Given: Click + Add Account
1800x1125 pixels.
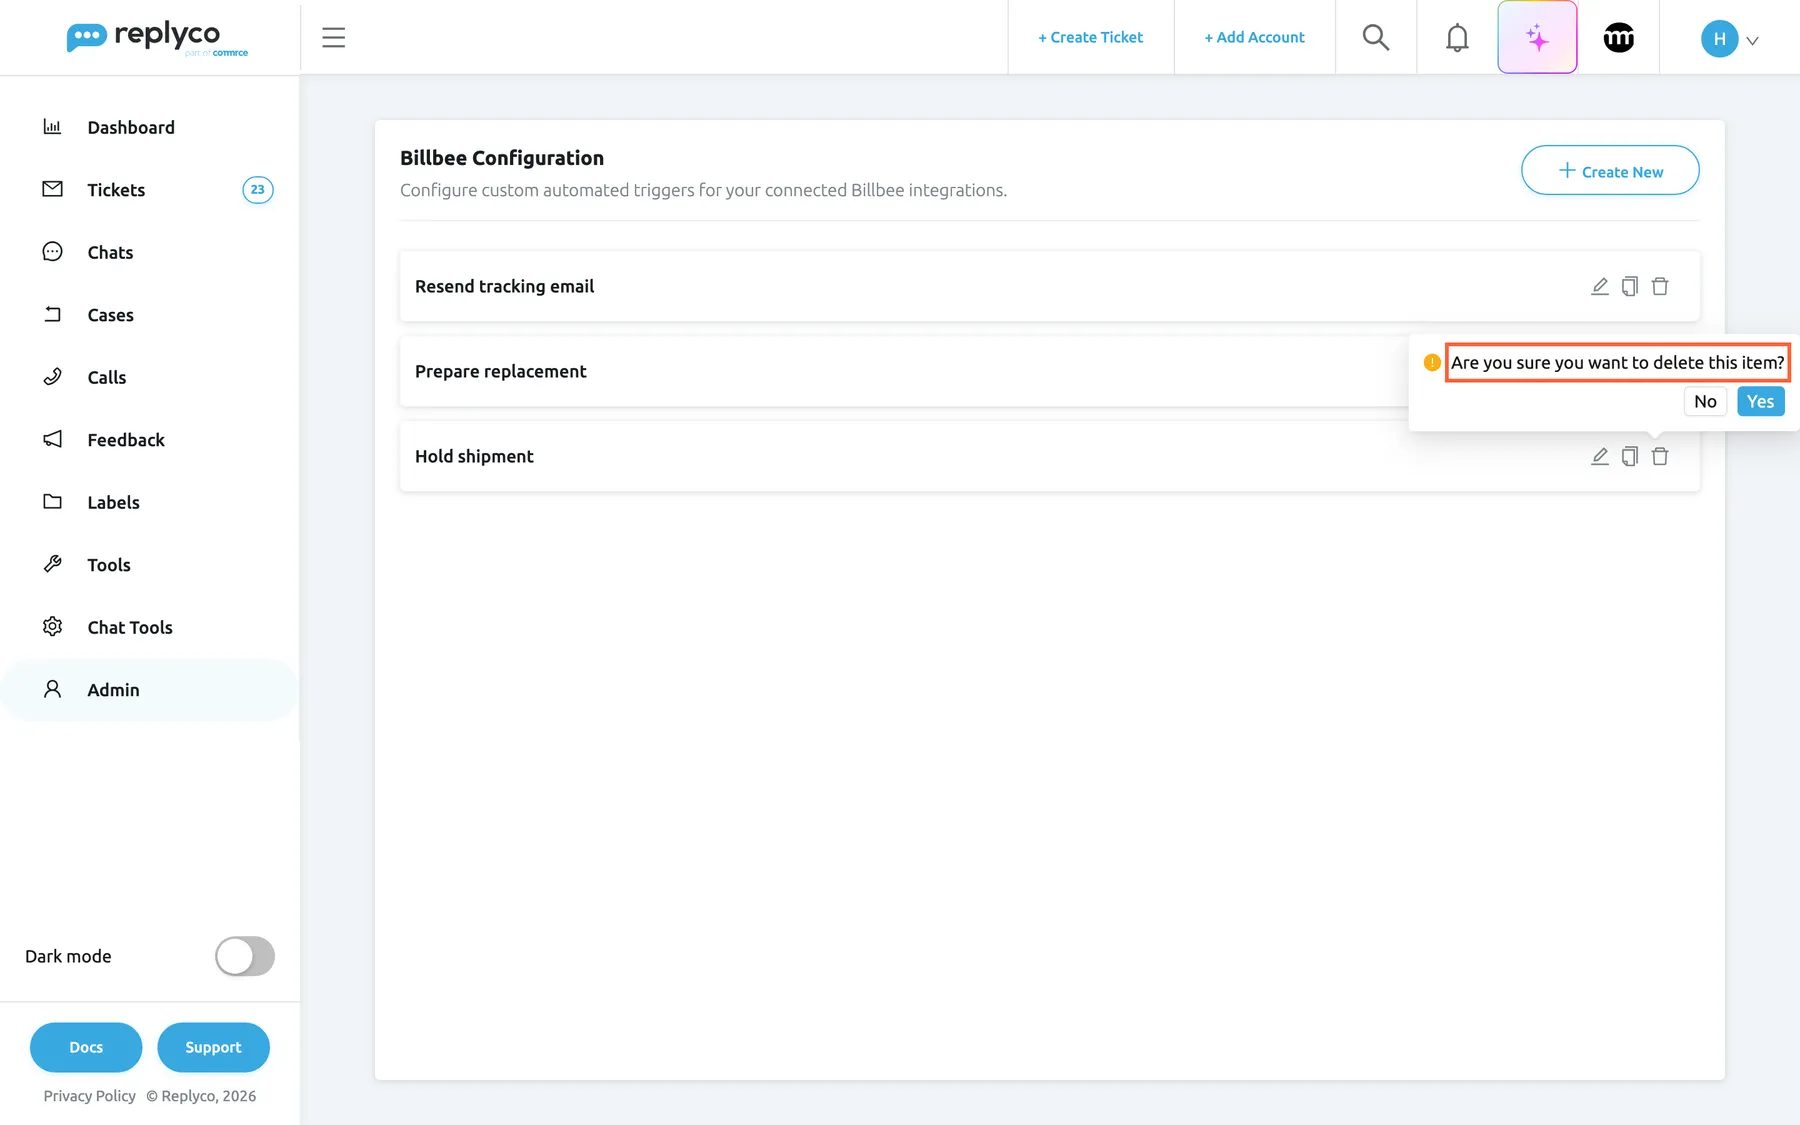Looking at the screenshot, I should click(1254, 37).
